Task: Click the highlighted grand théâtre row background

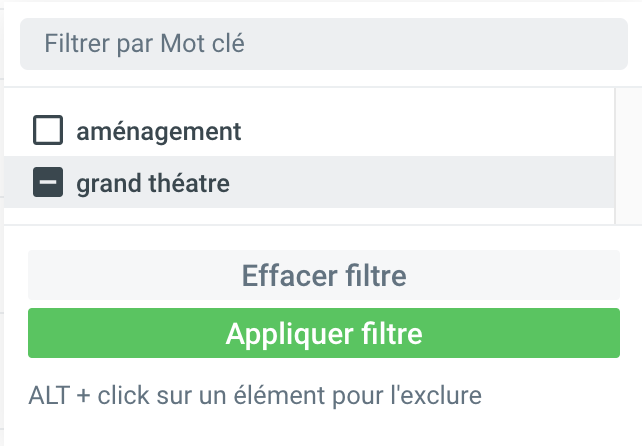Action: click(x=420, y=183)
